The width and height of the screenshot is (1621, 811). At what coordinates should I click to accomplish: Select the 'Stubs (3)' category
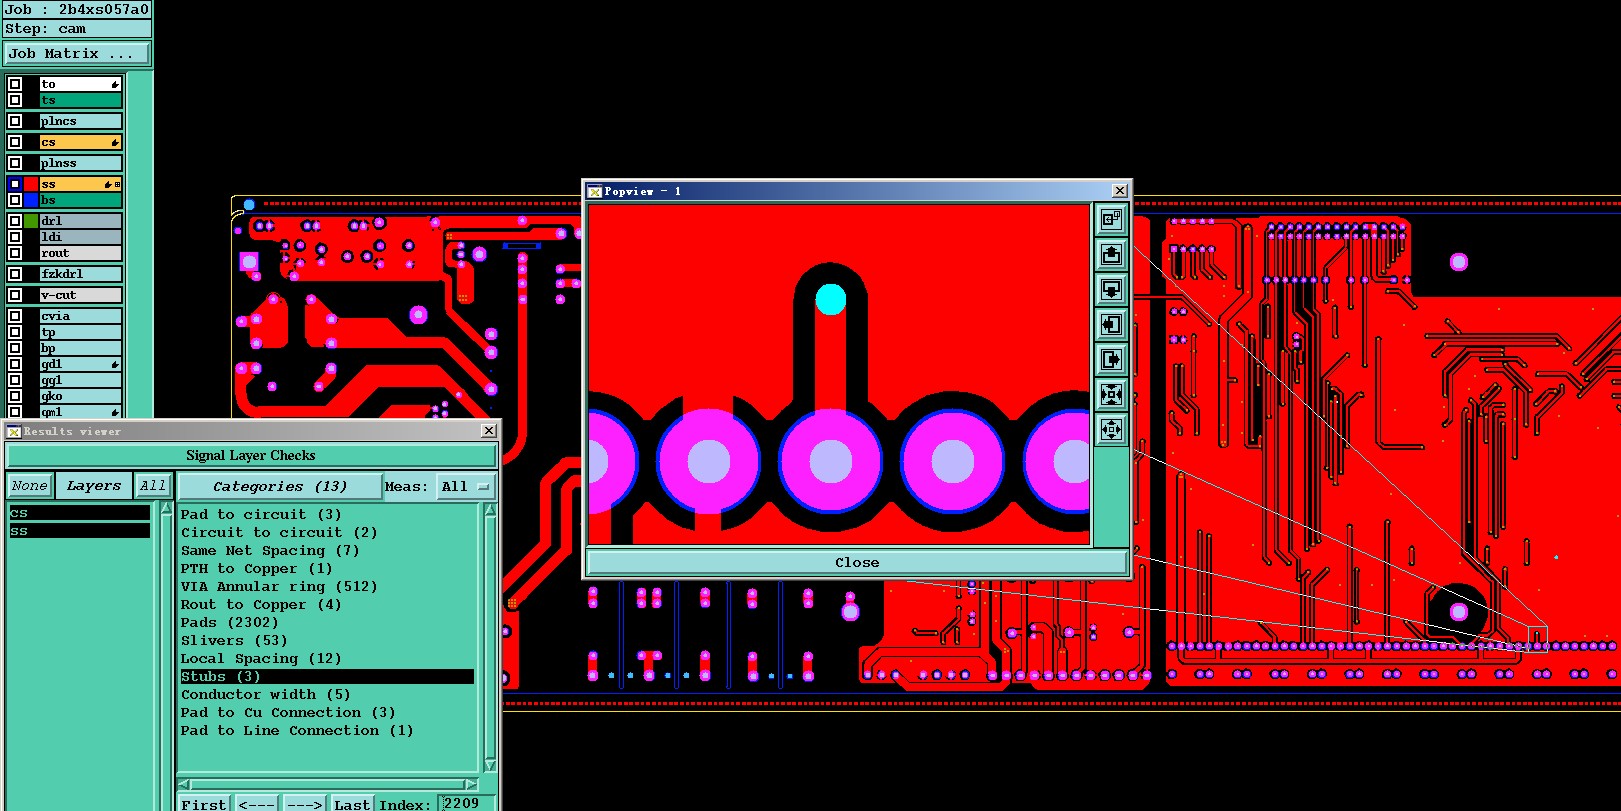coord(326,677)
